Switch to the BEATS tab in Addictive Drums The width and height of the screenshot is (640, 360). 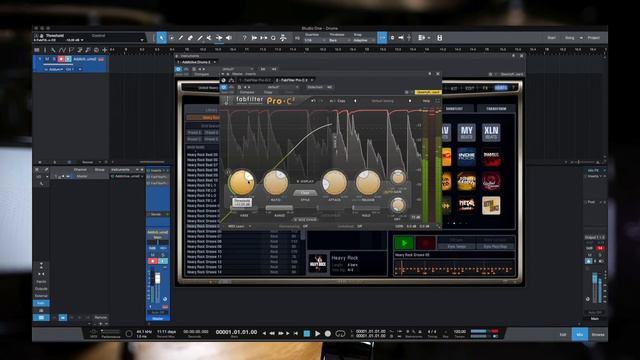(x=501, y=88)
